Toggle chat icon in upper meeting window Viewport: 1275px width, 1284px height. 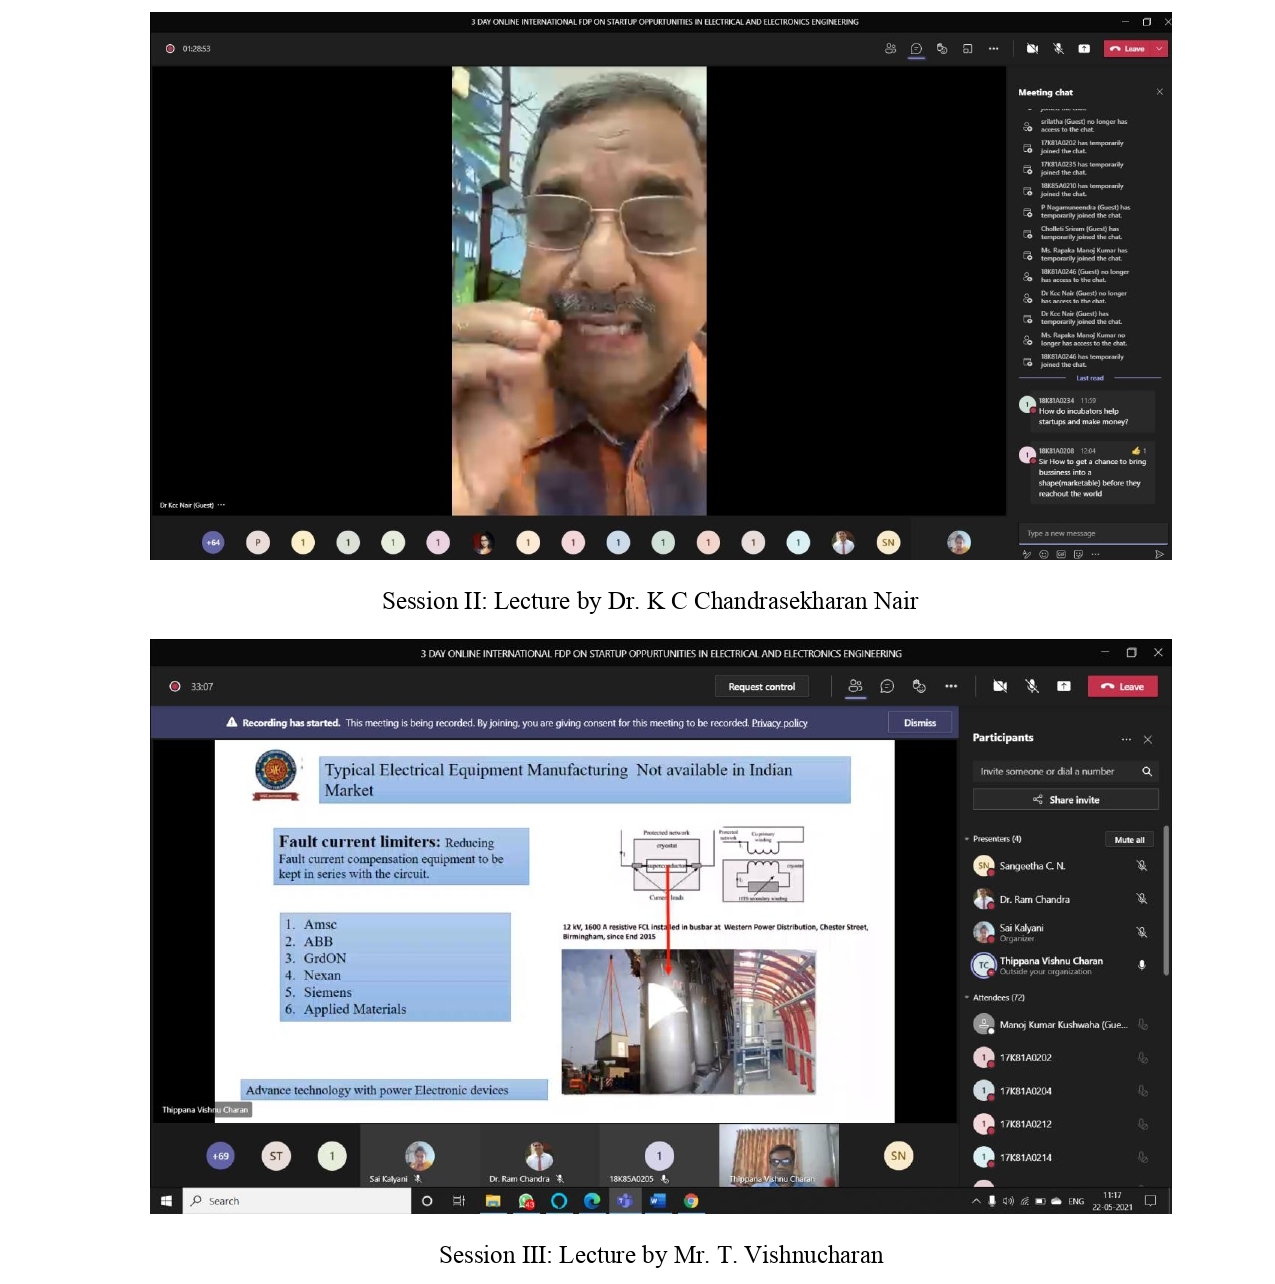916,48
